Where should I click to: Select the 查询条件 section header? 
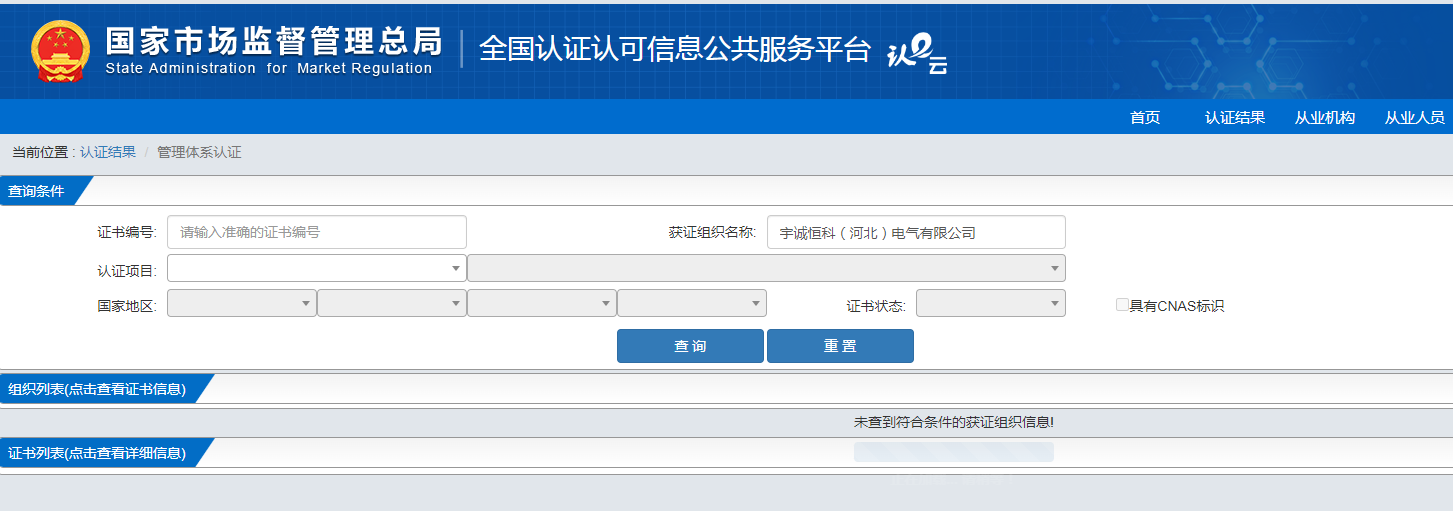[x=36, y=191]
